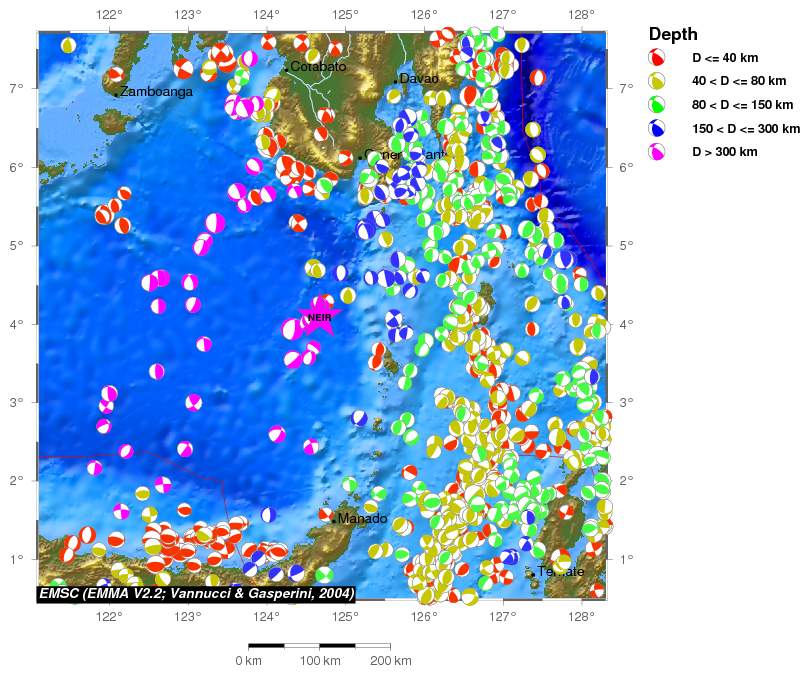Select the magenta NEIR star marker
The image size is (810, 675).
point(320,317)
